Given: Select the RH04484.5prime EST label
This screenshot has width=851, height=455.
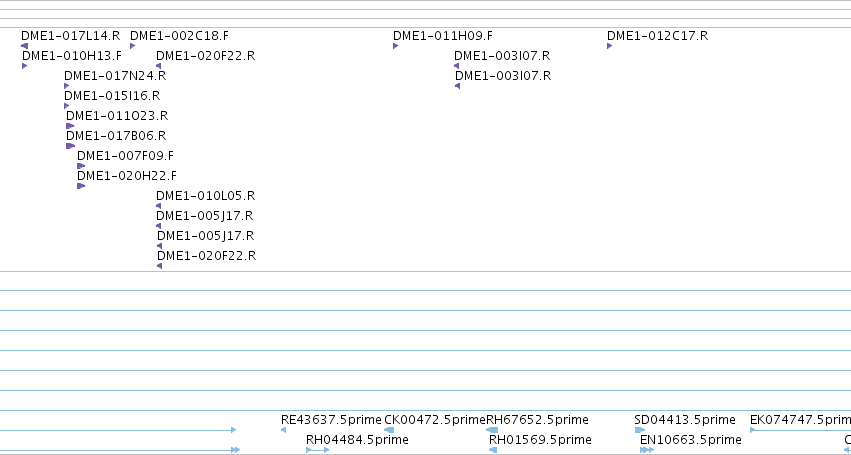Looking at the screenshot, I should coord(357,440).
